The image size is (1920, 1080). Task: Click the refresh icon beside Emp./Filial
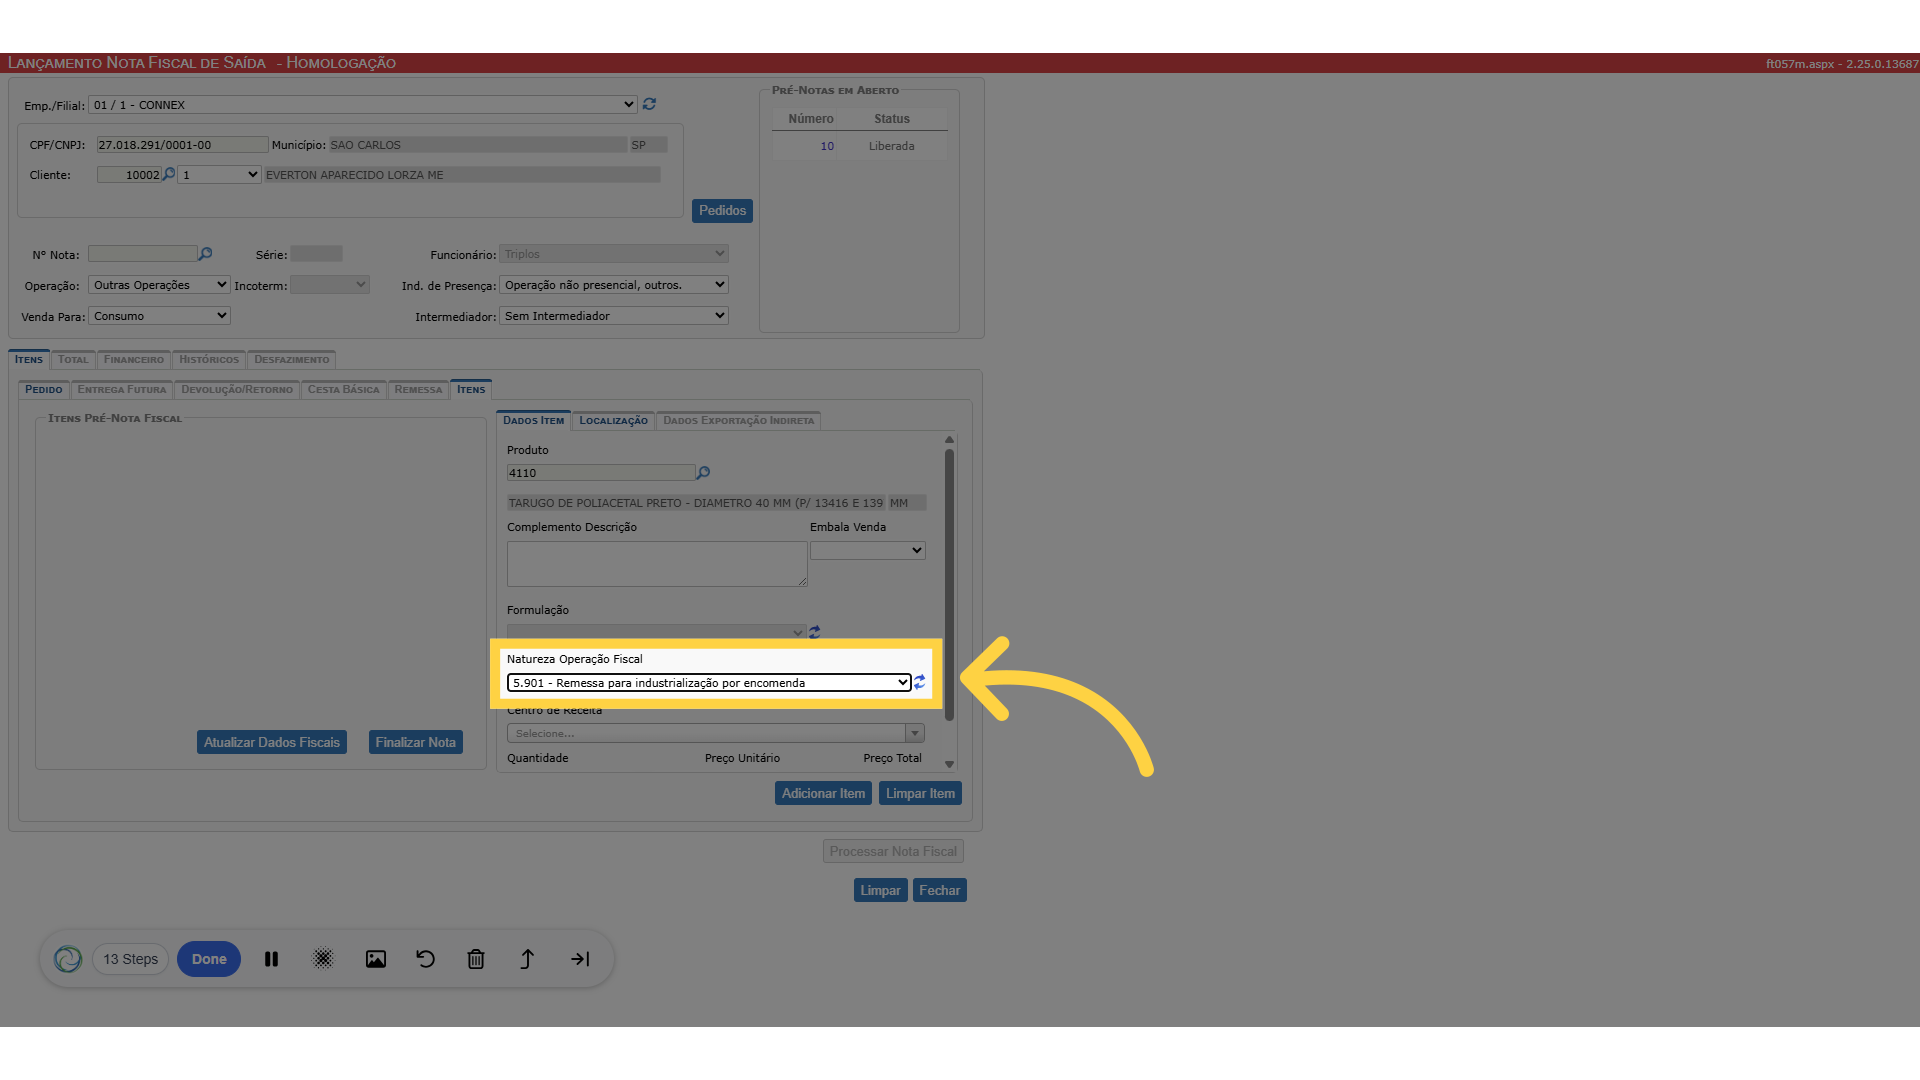pyautogui.click(x=649, y=104)
